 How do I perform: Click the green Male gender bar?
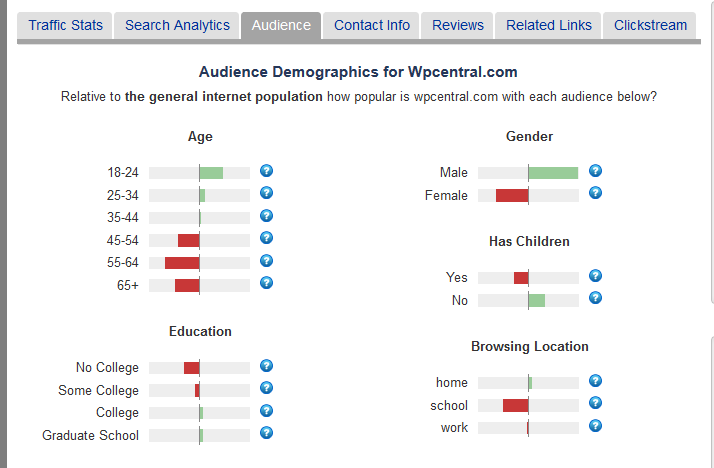click(553, 173)
